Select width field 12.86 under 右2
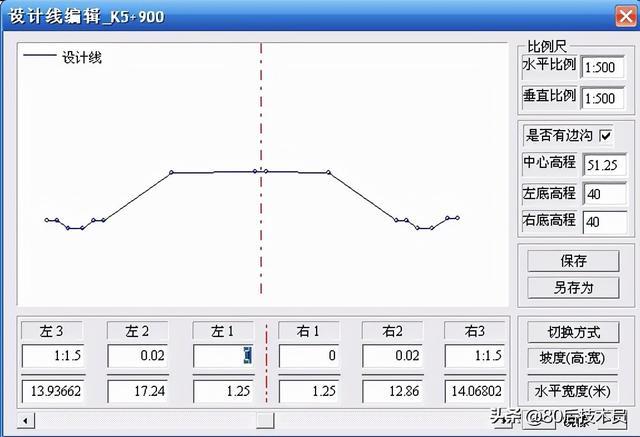The image size is (640, 437). (x=393, y=391)
